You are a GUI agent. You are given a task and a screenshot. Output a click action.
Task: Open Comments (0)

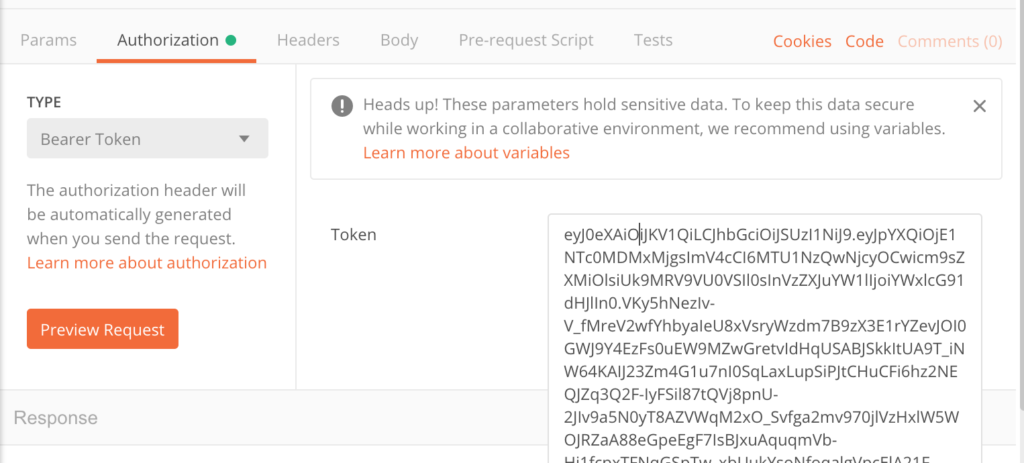click(949, 42)
